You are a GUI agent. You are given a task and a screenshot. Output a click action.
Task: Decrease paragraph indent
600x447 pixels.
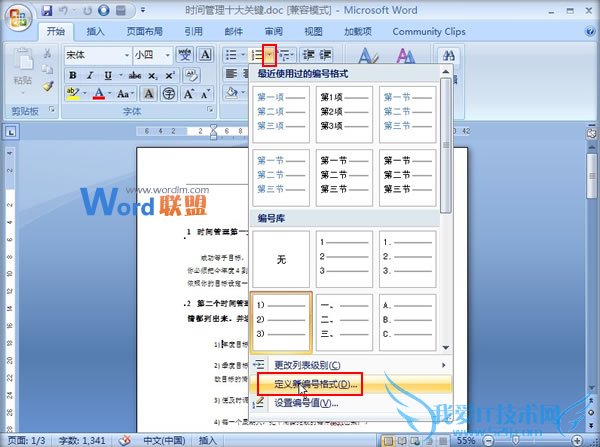tap(308, 55)
